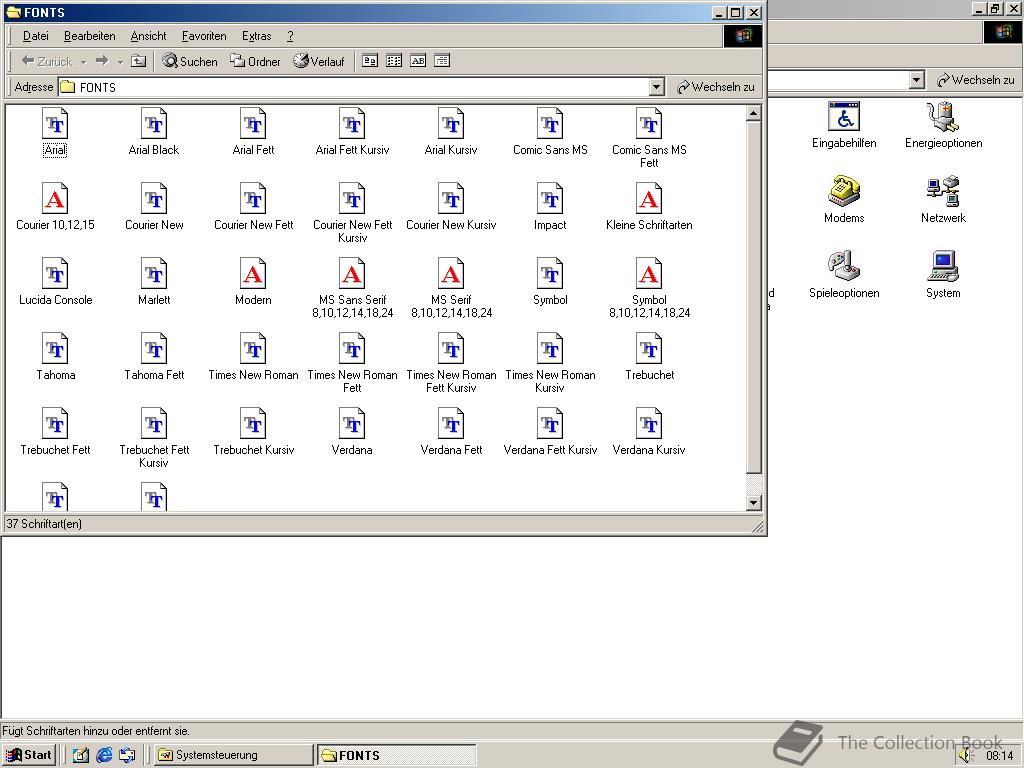Select the Symbol TrueType font icon
The width and height of the screenshot is (1024, 768).
550,274
